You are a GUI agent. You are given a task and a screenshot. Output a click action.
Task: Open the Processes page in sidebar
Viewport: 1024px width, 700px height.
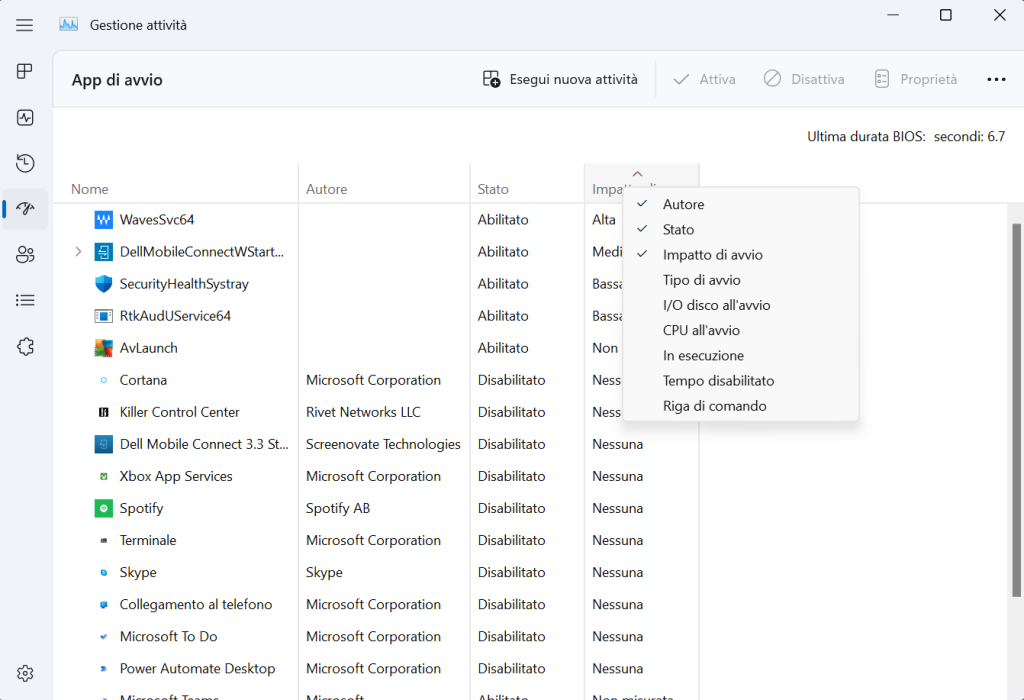[x=25, y=71]
